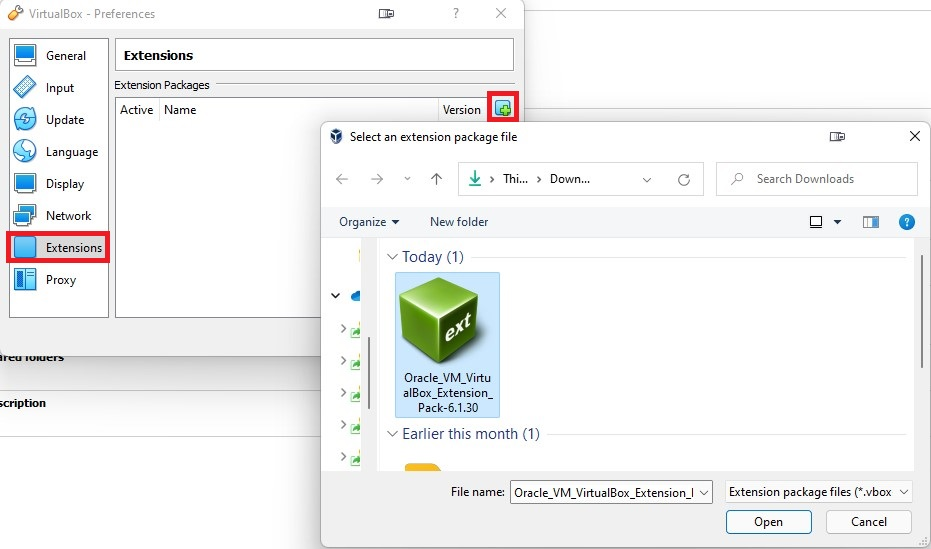Open the Network preferences section
Image resolution: width=931 pixels, height=549 pixels.
(58, 216)
